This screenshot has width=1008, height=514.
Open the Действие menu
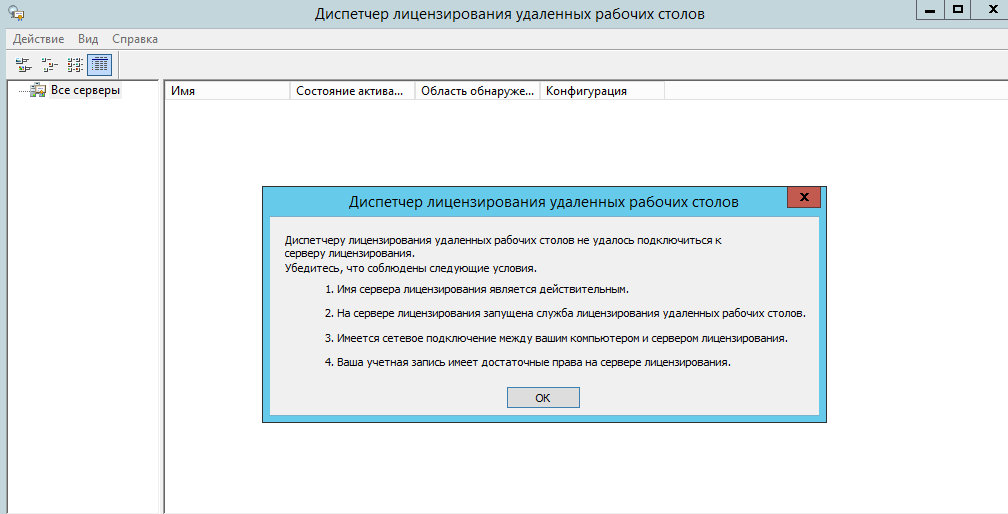39,39
